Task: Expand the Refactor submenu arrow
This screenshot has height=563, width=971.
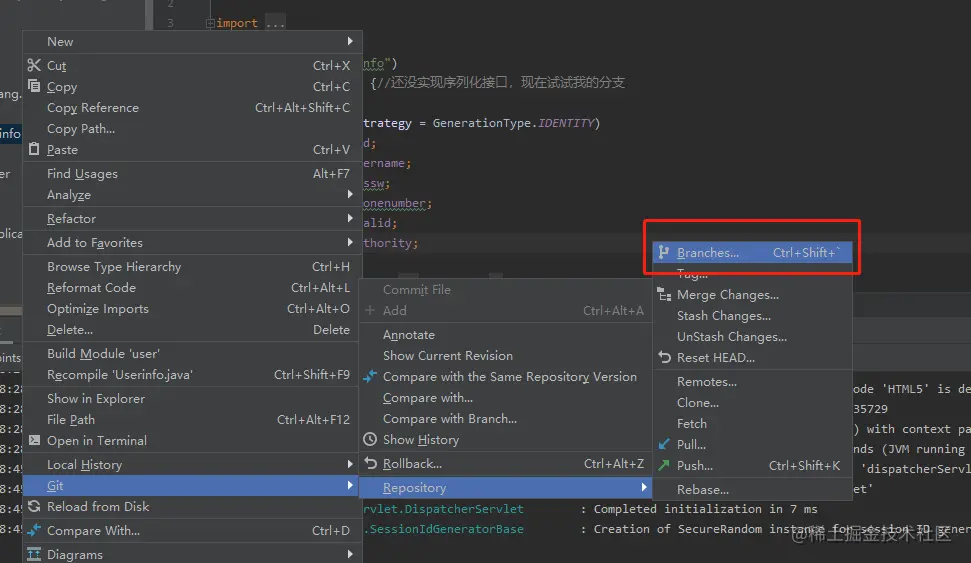Action: (350, 218)
